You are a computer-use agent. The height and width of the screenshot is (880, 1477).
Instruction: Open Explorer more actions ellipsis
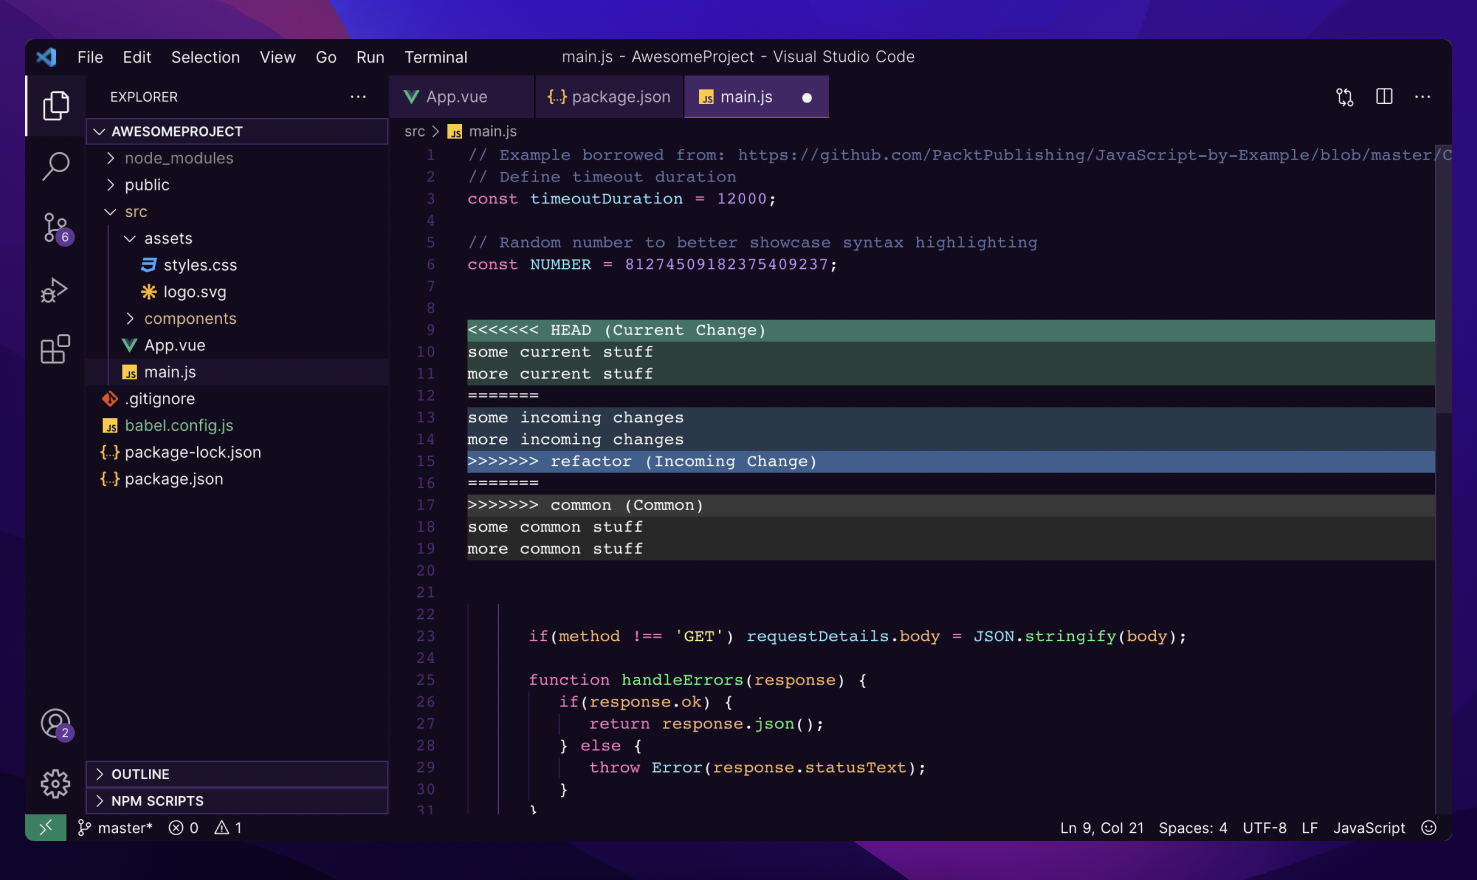coord(358,97)
